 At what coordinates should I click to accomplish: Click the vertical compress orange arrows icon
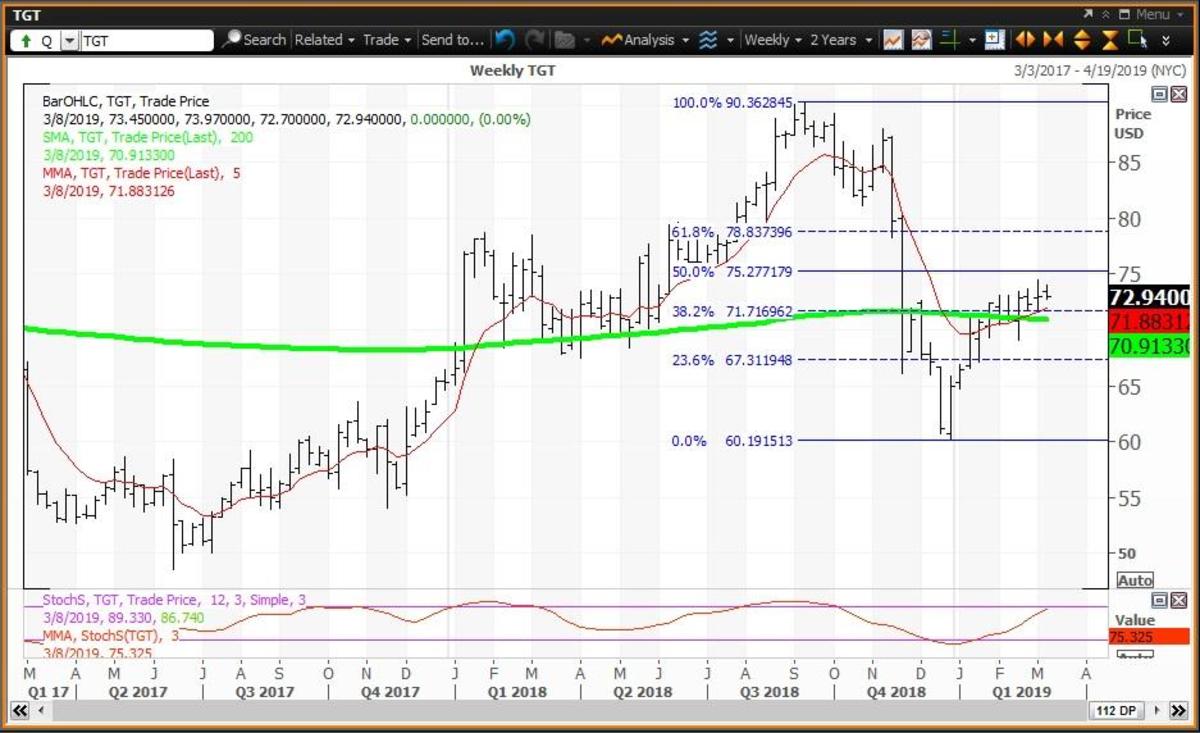(x=1110, y=40)
